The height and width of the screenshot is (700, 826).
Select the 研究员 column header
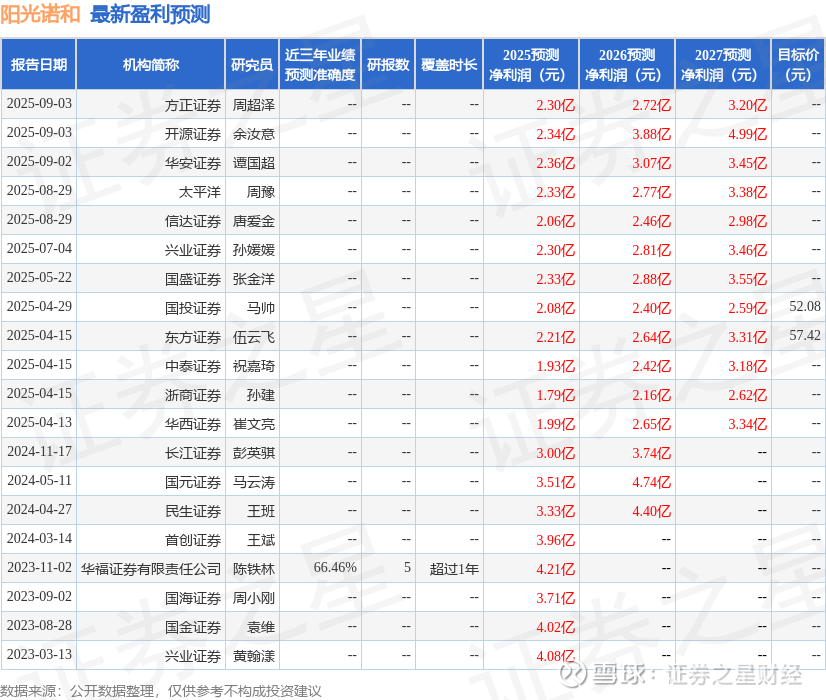click(252, 64)
